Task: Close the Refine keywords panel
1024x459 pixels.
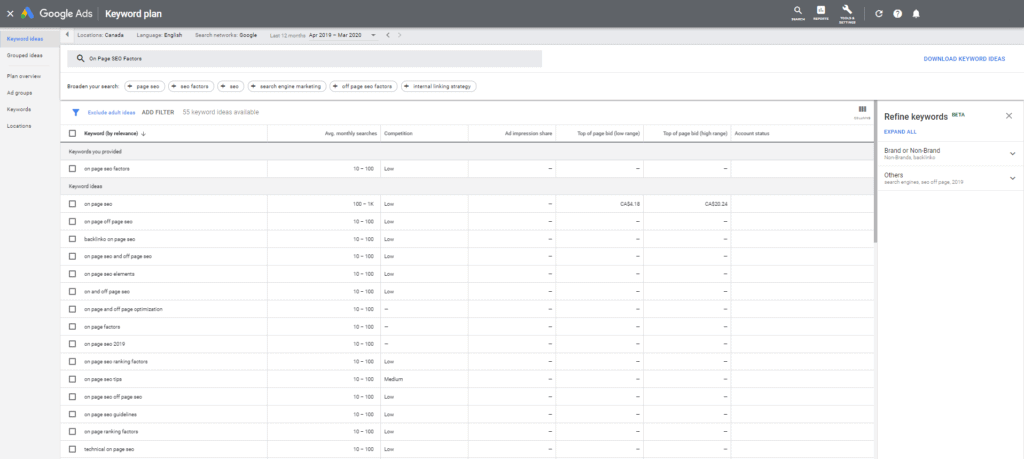Action: pyautogui.click(x=1009, y=116)
